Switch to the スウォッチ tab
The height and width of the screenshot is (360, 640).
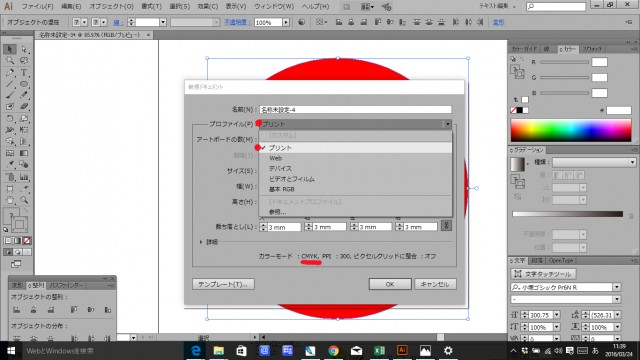592,49
